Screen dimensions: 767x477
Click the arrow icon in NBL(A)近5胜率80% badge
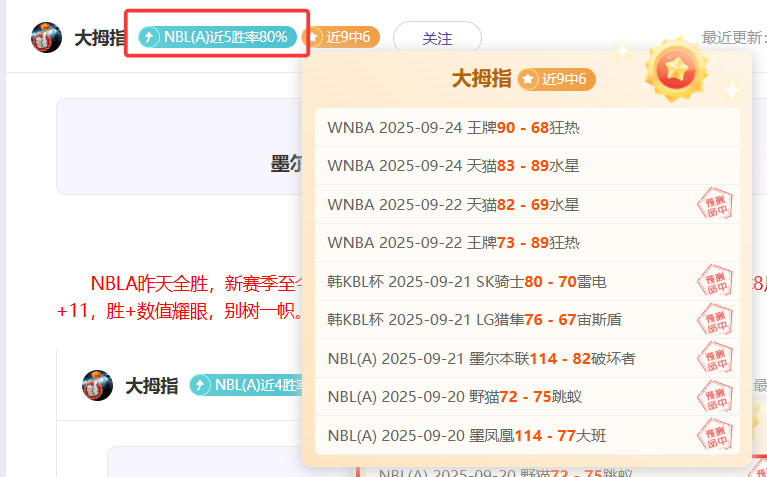(149, 37)
